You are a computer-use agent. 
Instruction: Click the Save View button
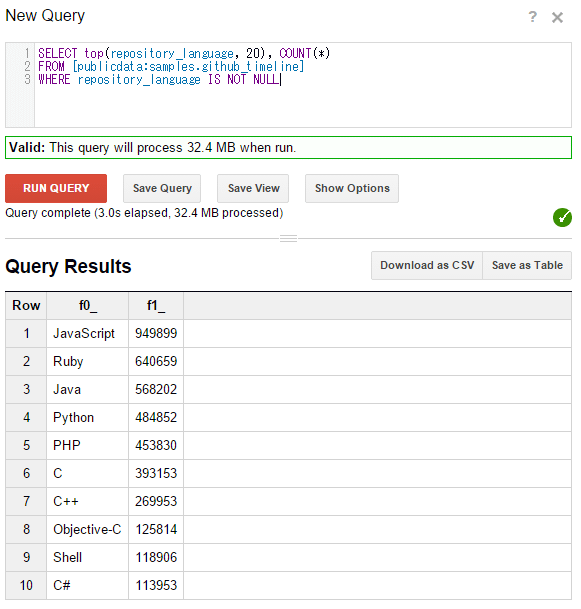pyautogui.click(x=253, y=188)
